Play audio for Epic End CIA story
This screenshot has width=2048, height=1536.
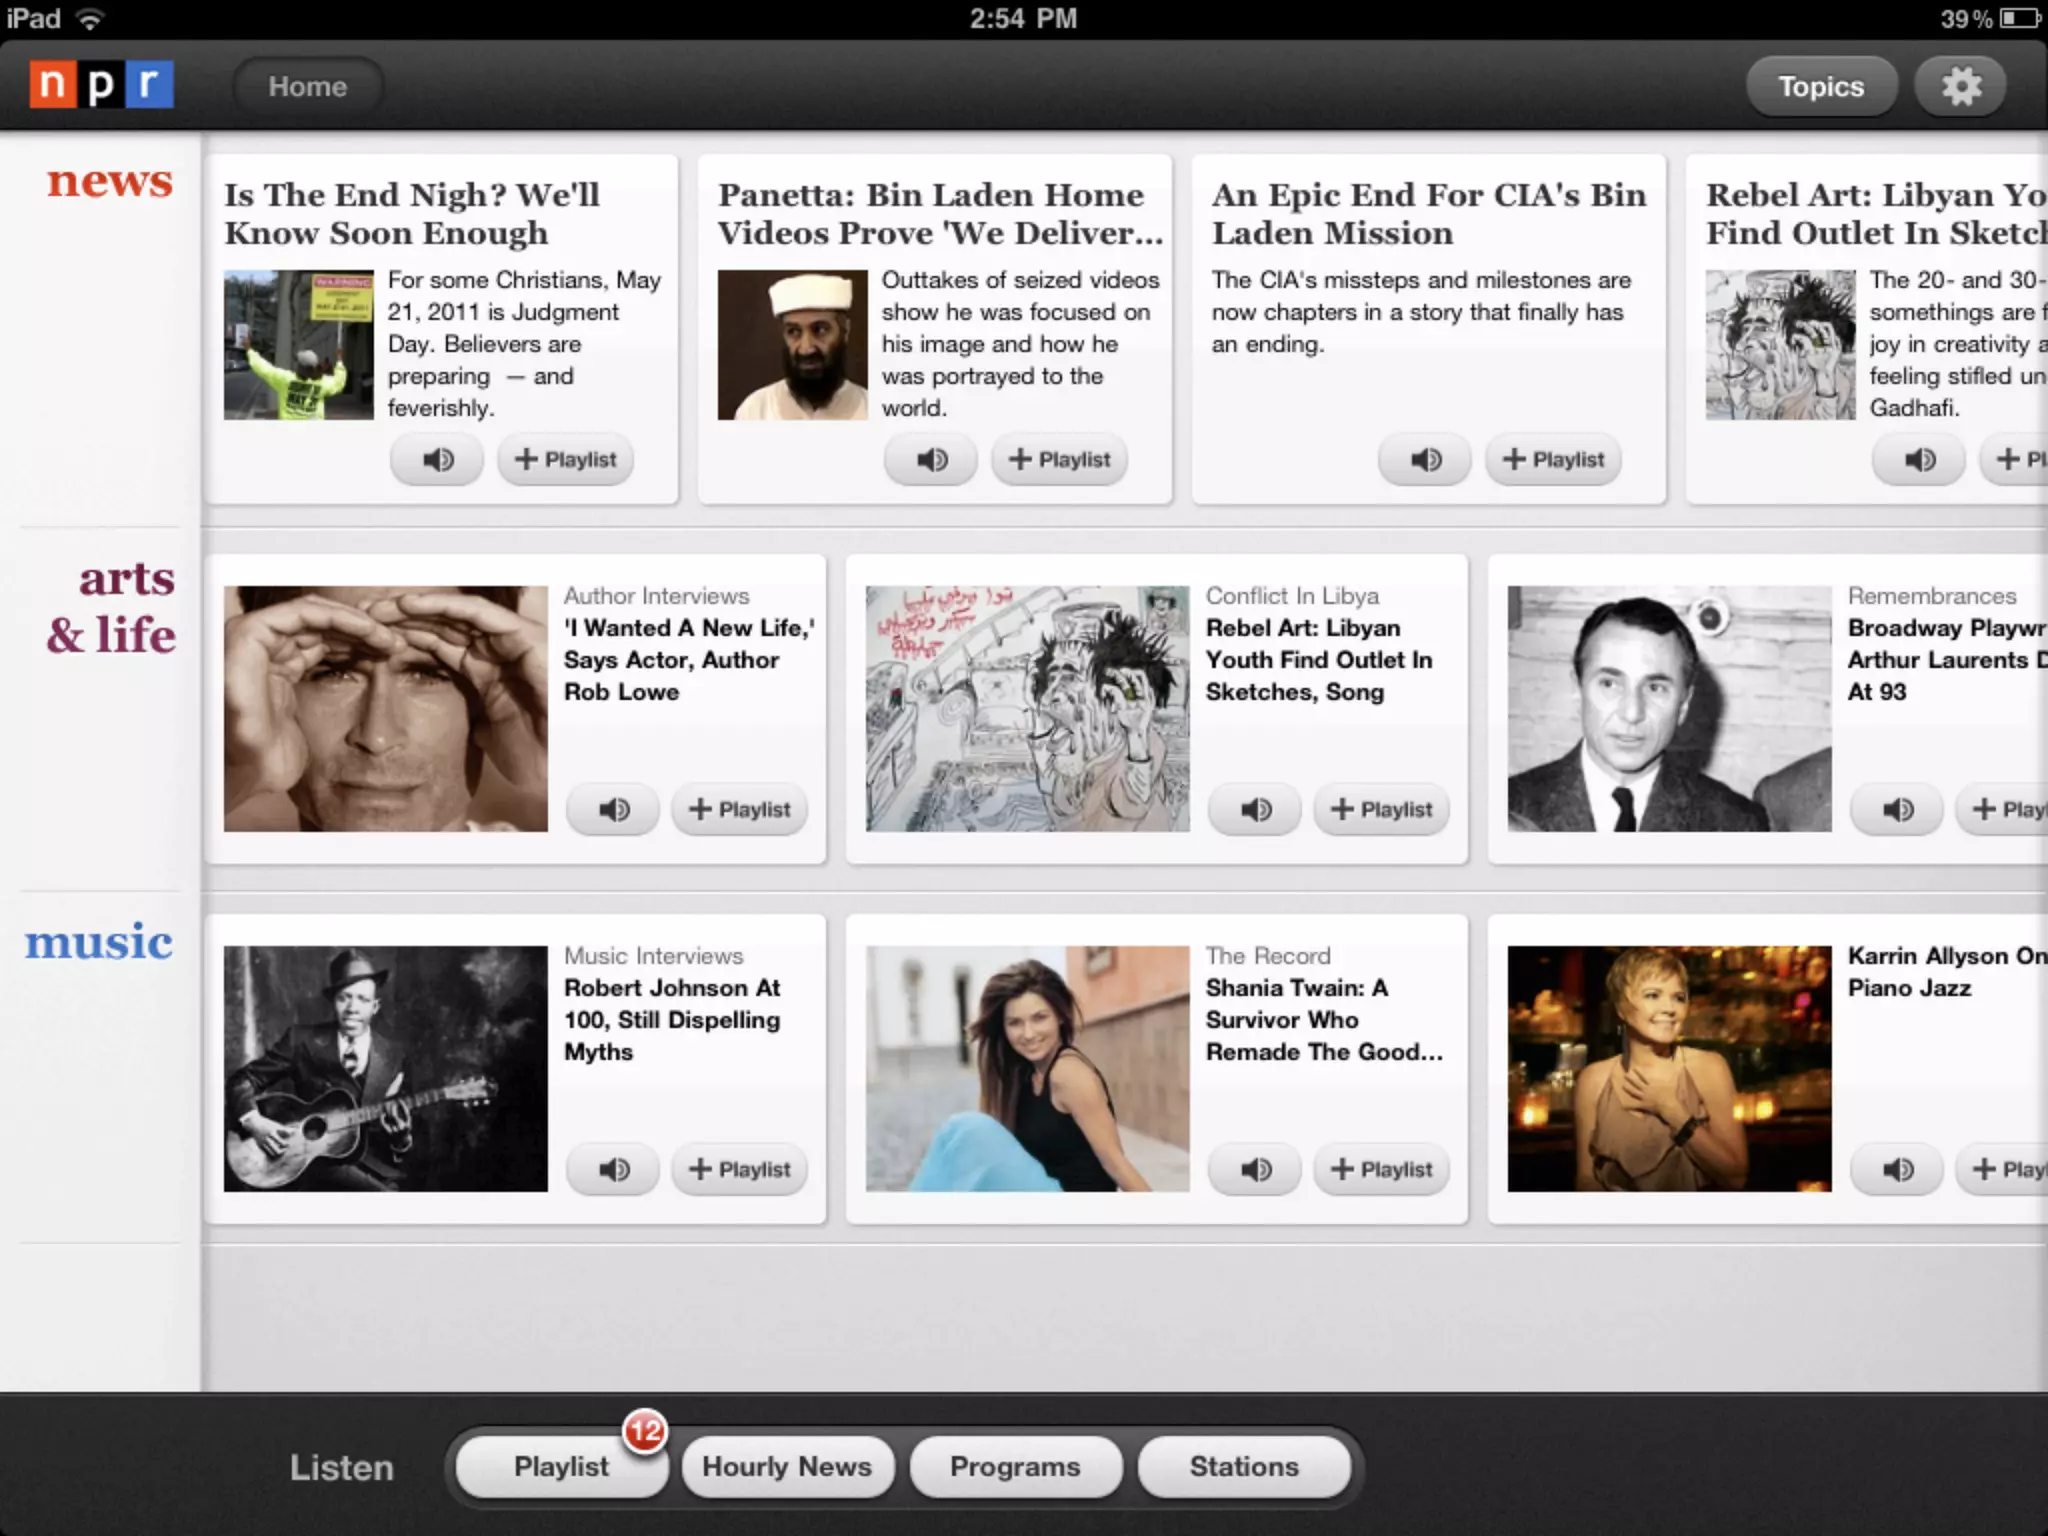coord(1426,460)
